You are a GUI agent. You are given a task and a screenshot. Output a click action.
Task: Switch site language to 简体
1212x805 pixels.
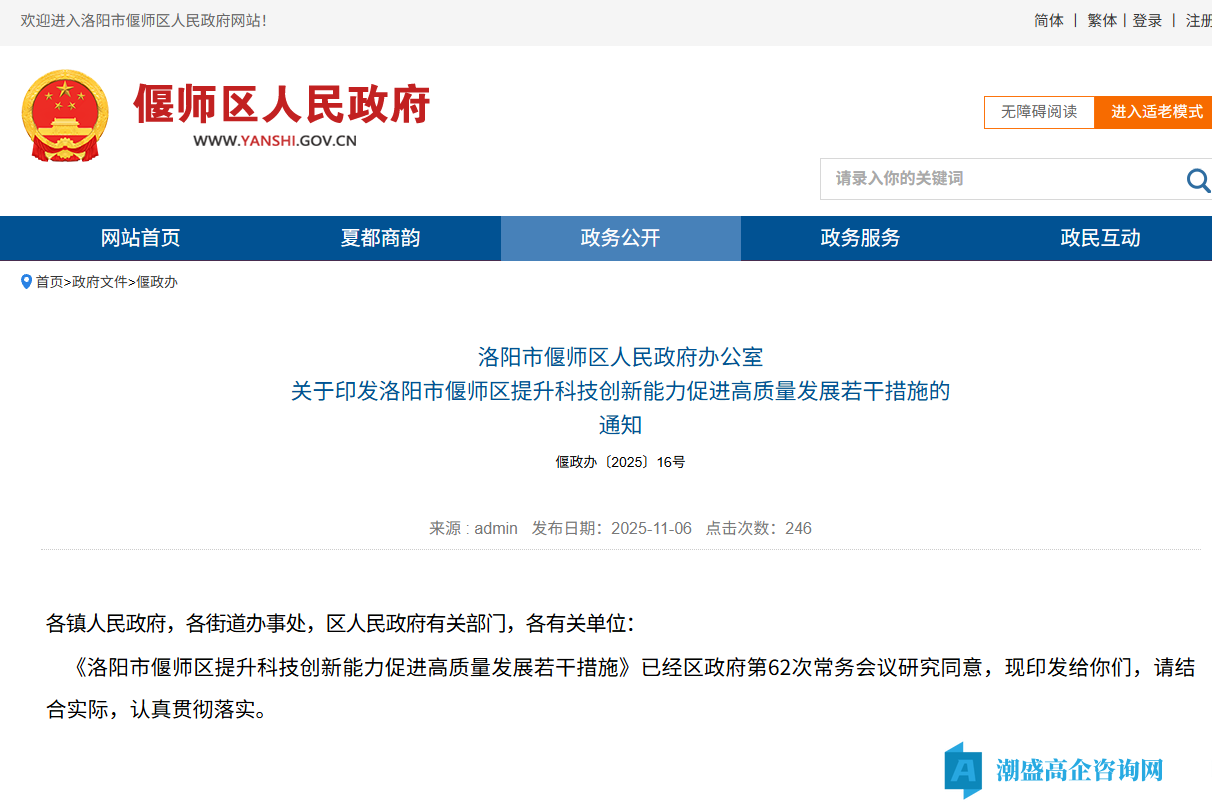pos(1048,20)
